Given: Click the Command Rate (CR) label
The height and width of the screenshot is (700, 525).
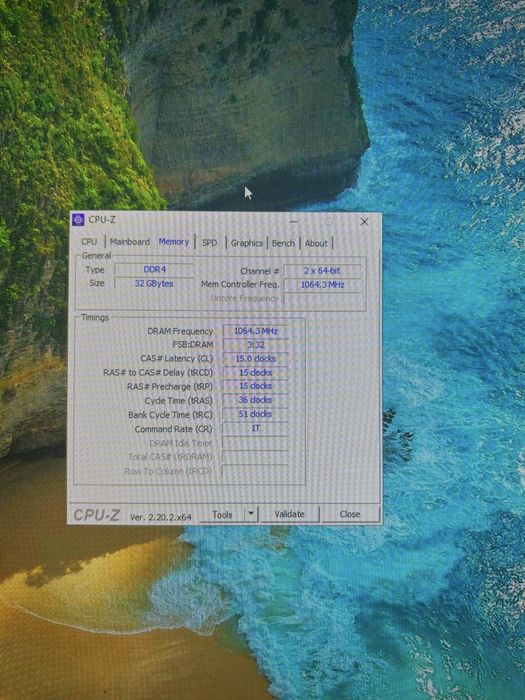Looking at the screenshot, I should pyautogui.click(x=173, y=429).
